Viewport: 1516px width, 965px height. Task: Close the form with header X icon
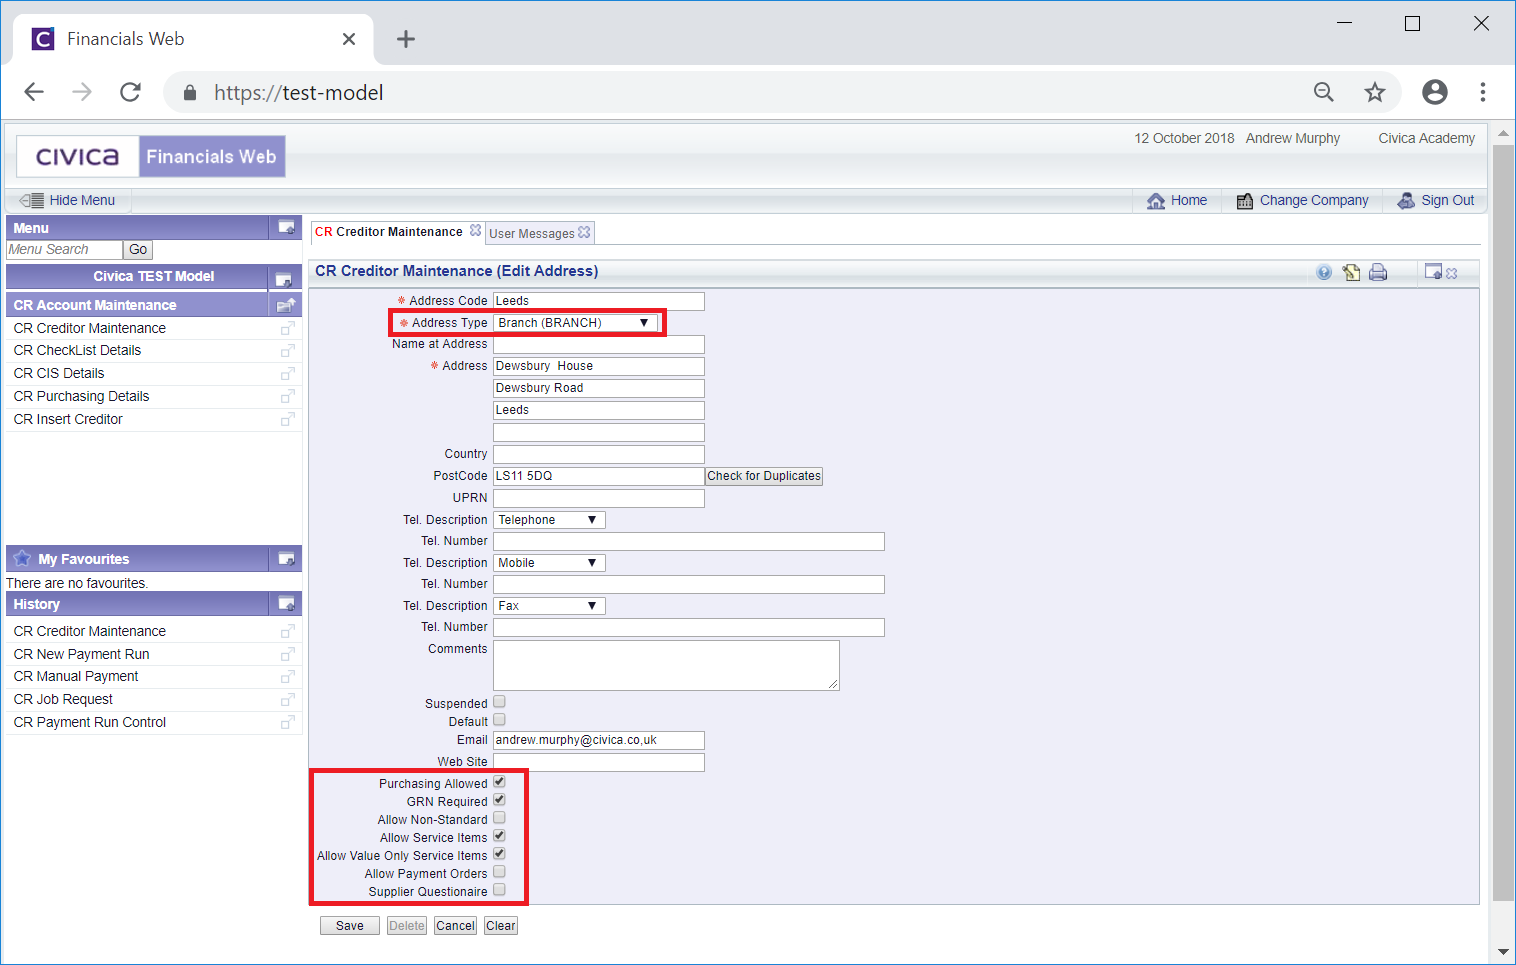(1452, 273)
